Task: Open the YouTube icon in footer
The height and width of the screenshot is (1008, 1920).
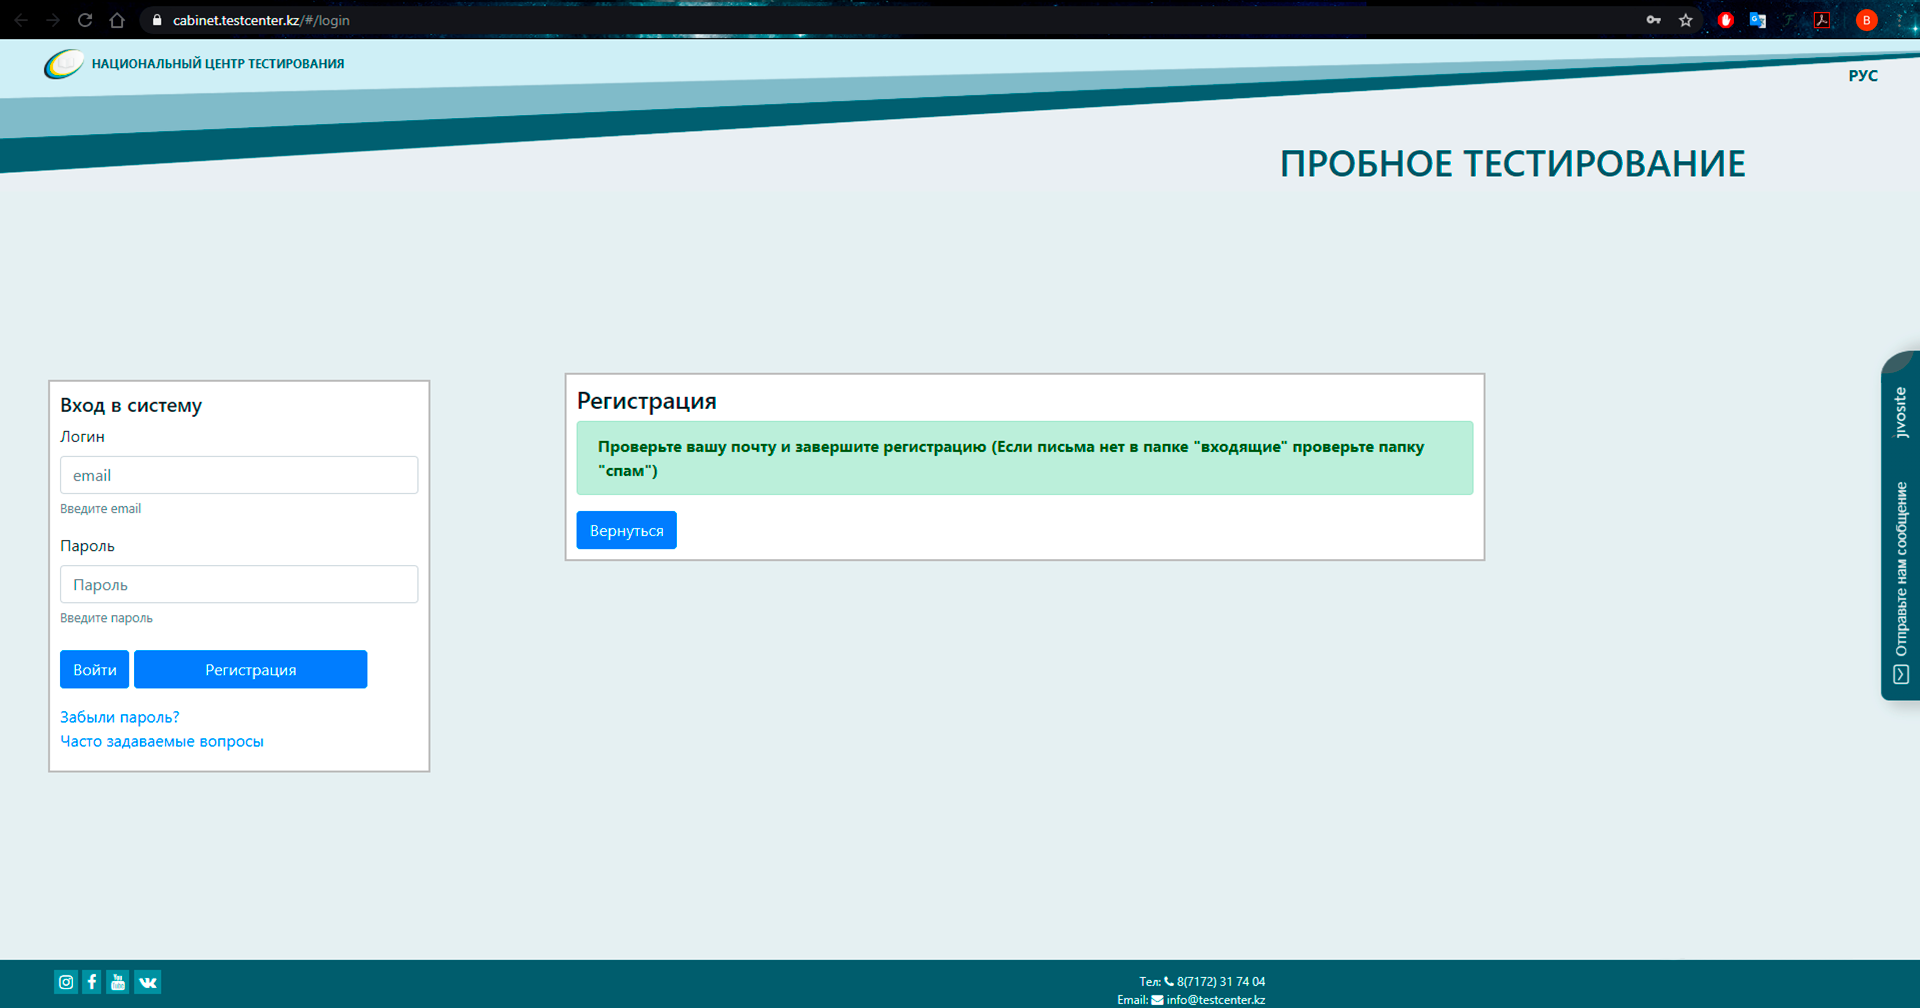Action: pos(118,982)
